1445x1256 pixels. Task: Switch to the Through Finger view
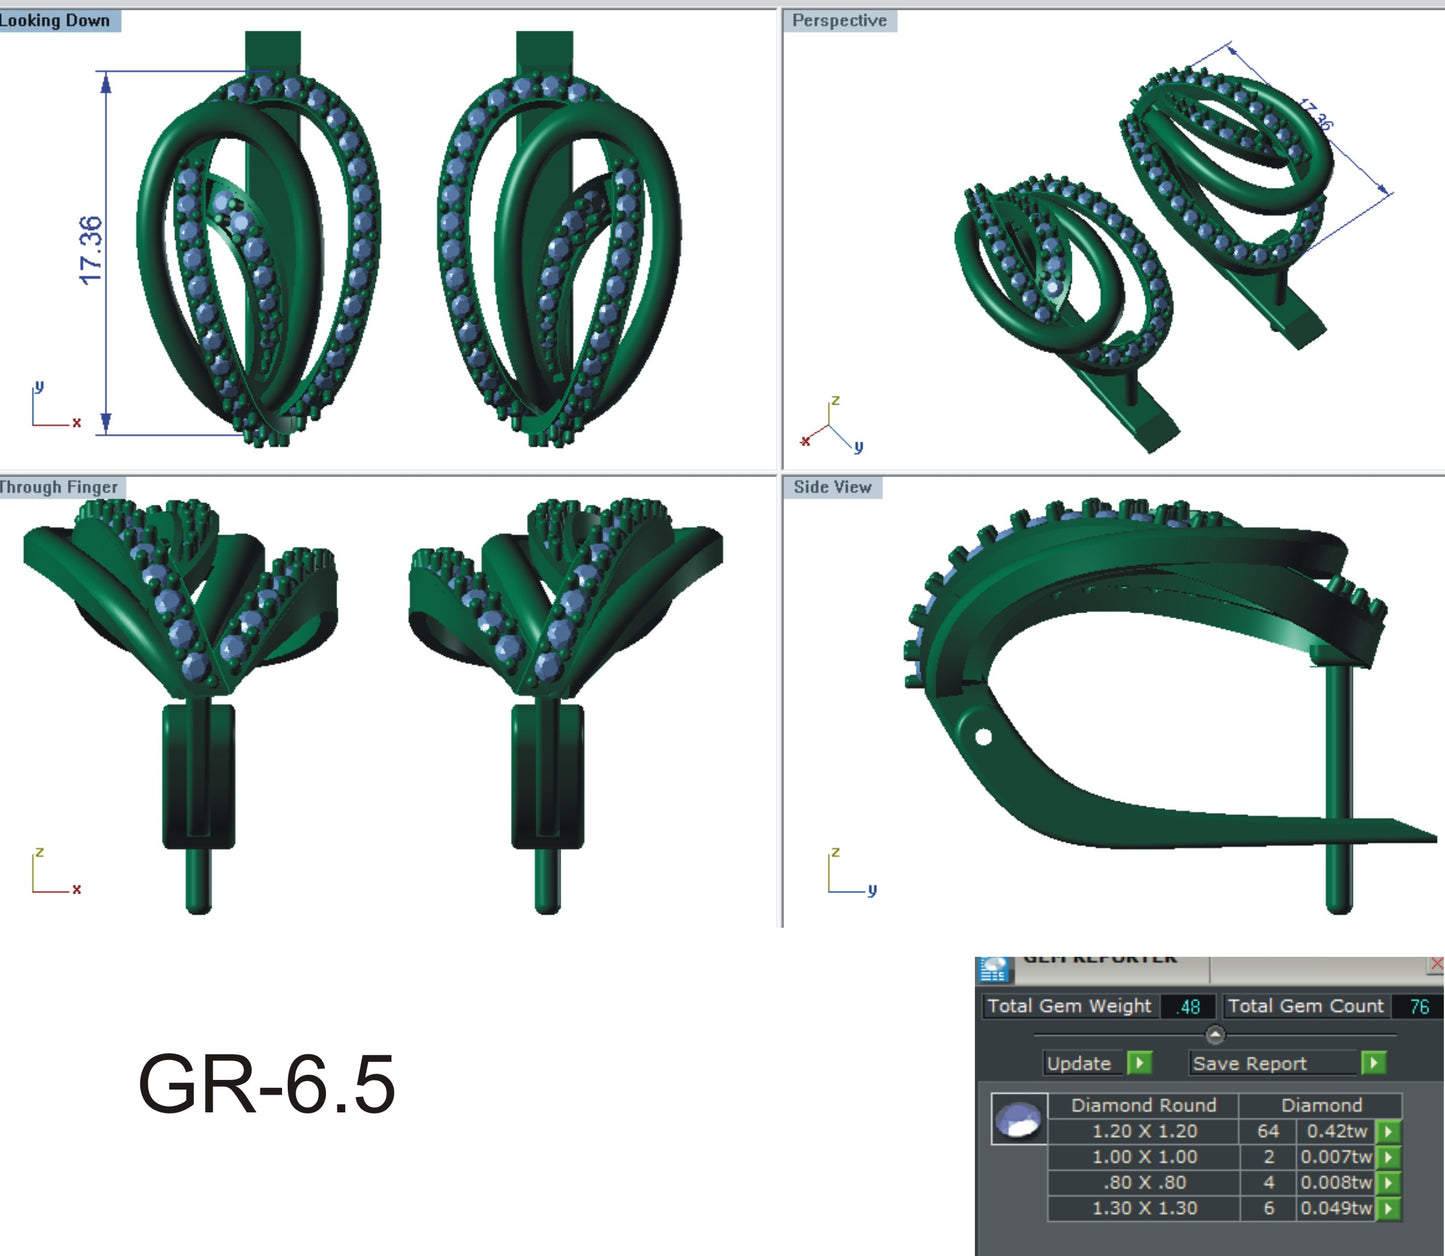coord(57,486)
